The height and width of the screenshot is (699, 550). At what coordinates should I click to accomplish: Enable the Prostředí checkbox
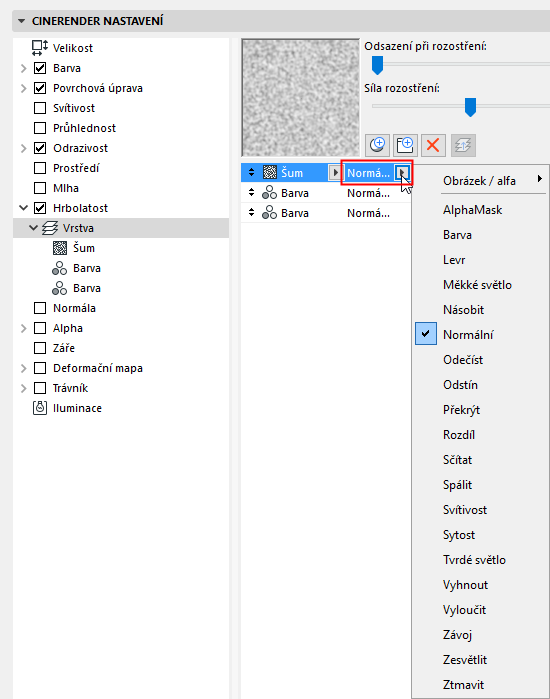coord(40,168)
